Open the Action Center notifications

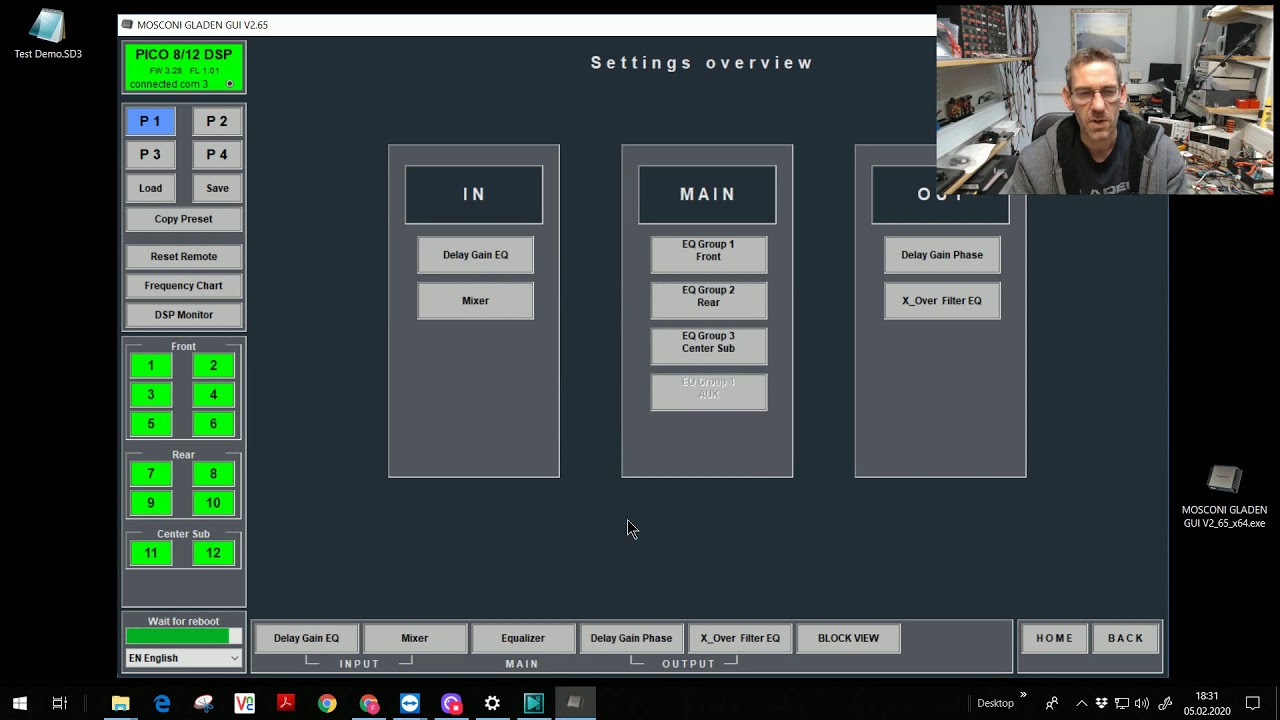point(1253,703)
